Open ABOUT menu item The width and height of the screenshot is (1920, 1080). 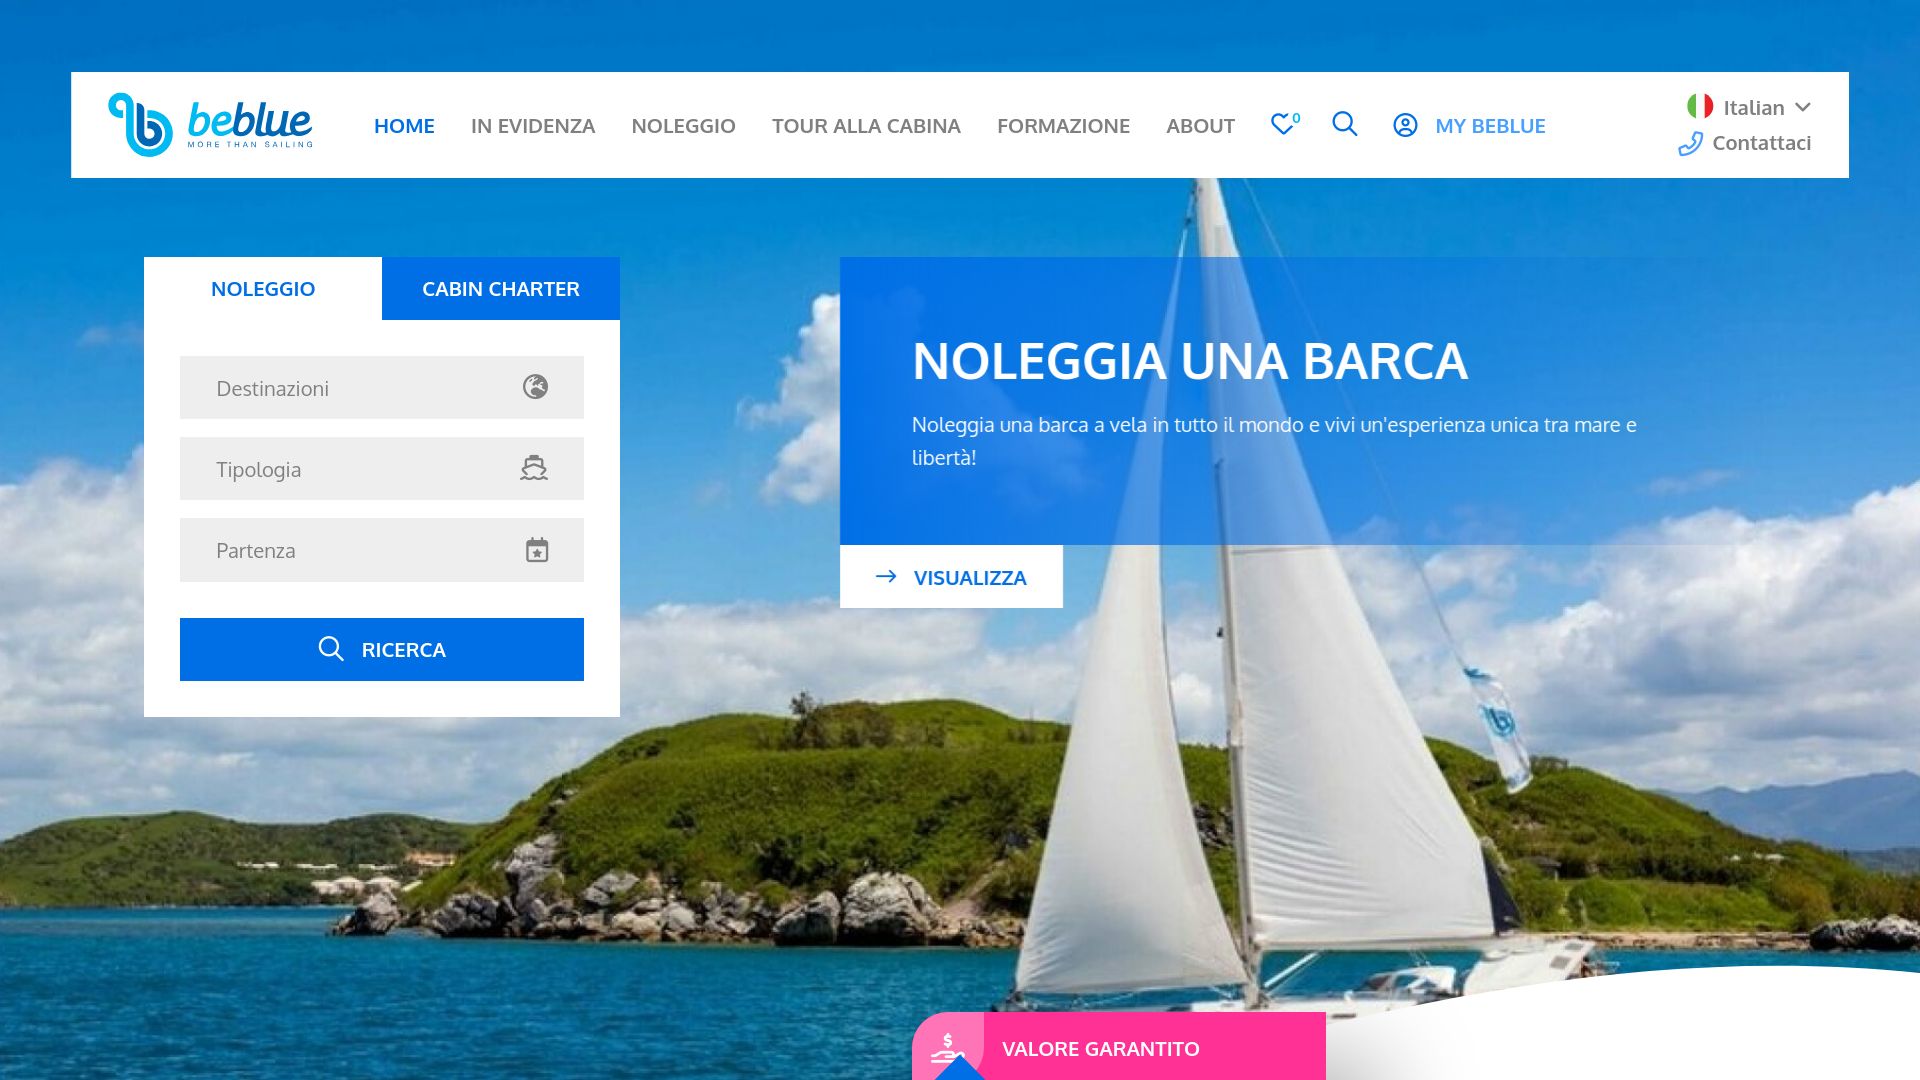tap(1200, 126)
